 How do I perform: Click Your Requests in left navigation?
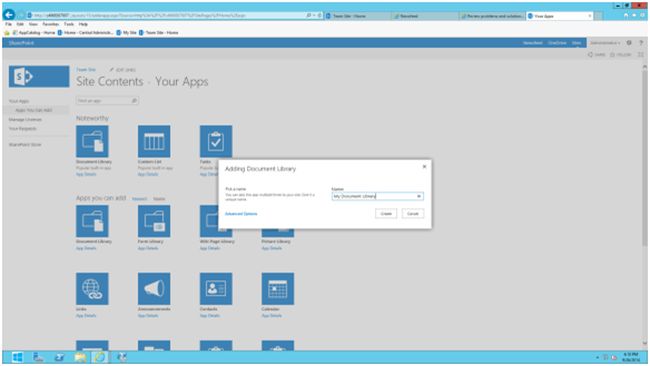pyautogui.click(x=22, y=128)
